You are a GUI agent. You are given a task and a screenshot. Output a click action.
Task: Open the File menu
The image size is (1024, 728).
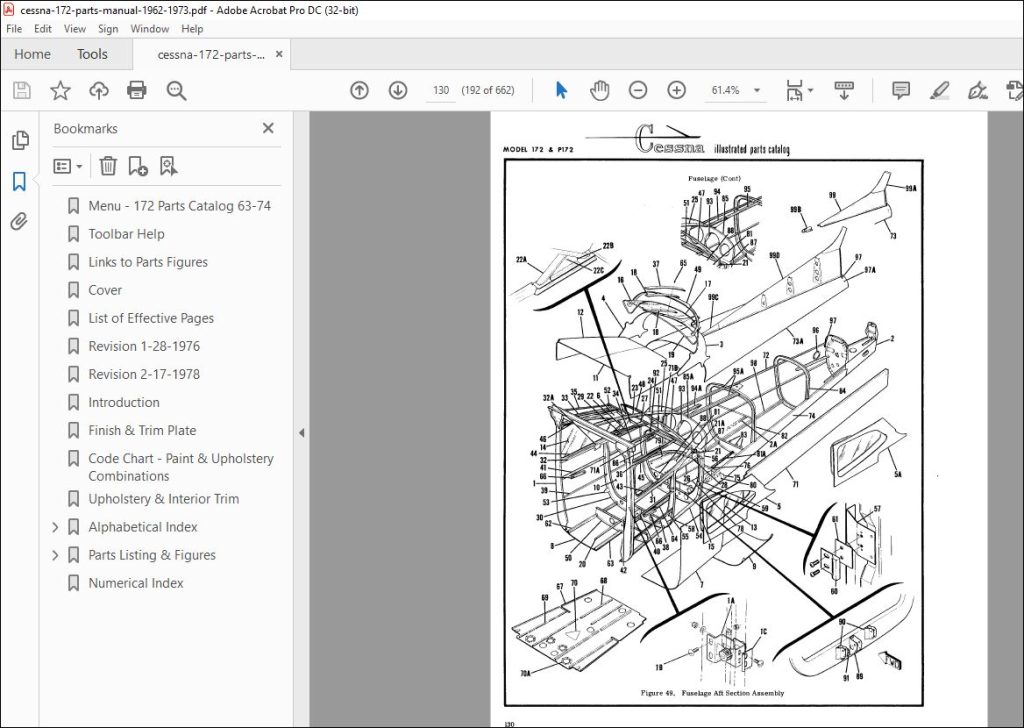click(x=14, y=29)
